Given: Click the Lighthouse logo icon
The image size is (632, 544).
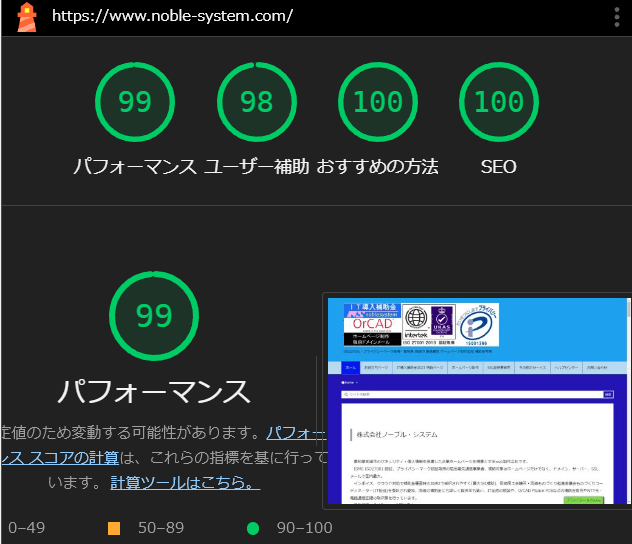Looking at the screenshot, I should [26, 16].
